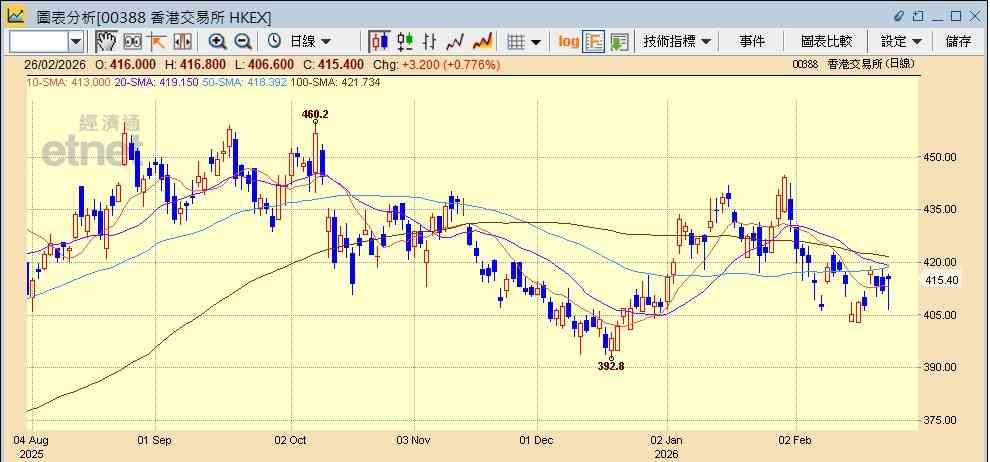Open the grid options dropdown arrow
This screenshot has height=462, width=990.
pos(536,42)
